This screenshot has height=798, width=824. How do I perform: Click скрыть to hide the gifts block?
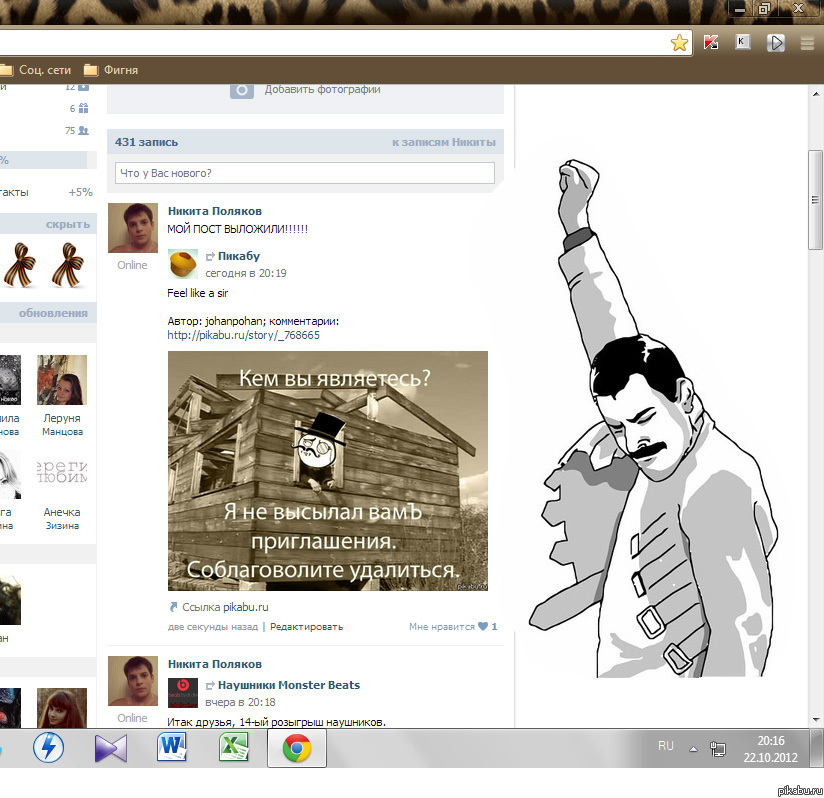coord(67,224)
